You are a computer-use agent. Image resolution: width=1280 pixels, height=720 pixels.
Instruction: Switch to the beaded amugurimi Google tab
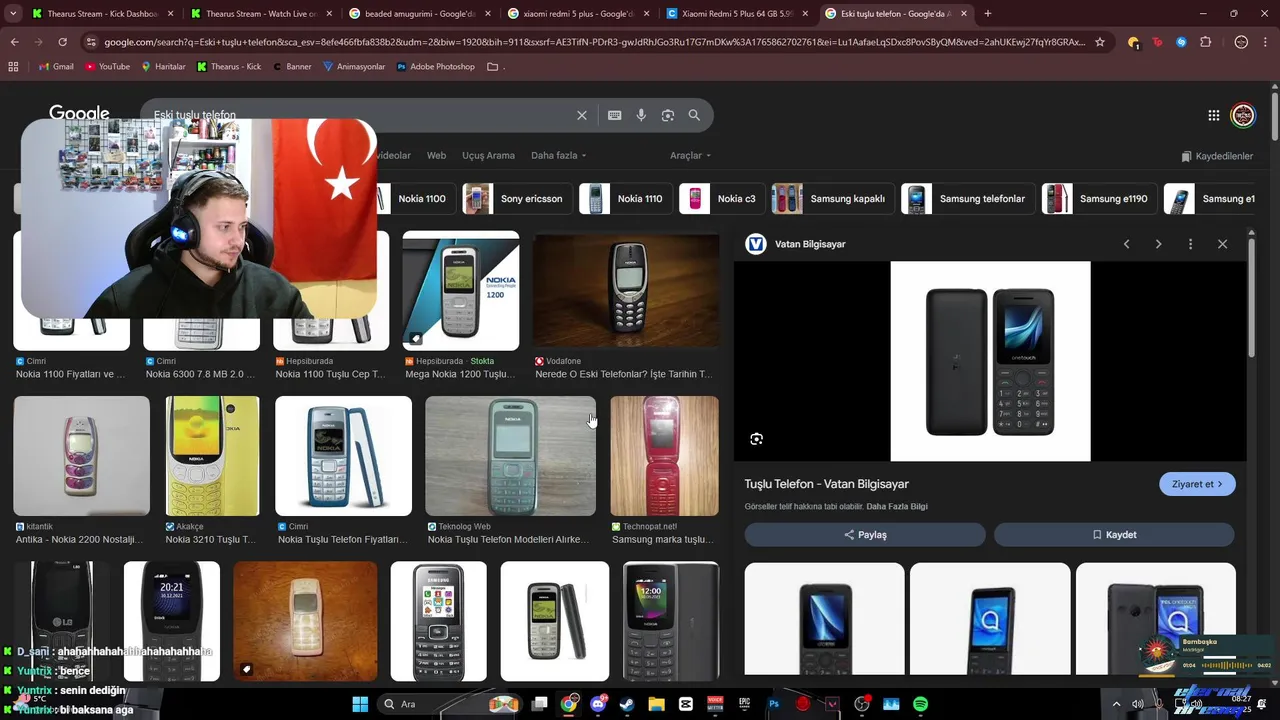click(420, 13)
